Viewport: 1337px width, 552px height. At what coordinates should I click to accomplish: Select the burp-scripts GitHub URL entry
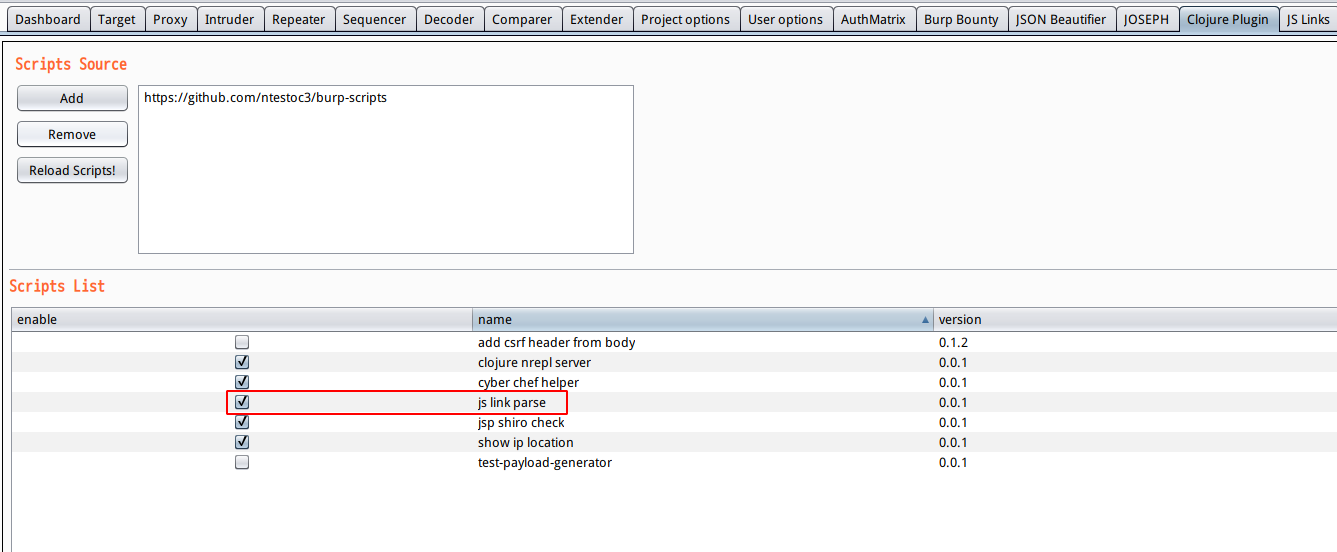[x=265, y=98]
